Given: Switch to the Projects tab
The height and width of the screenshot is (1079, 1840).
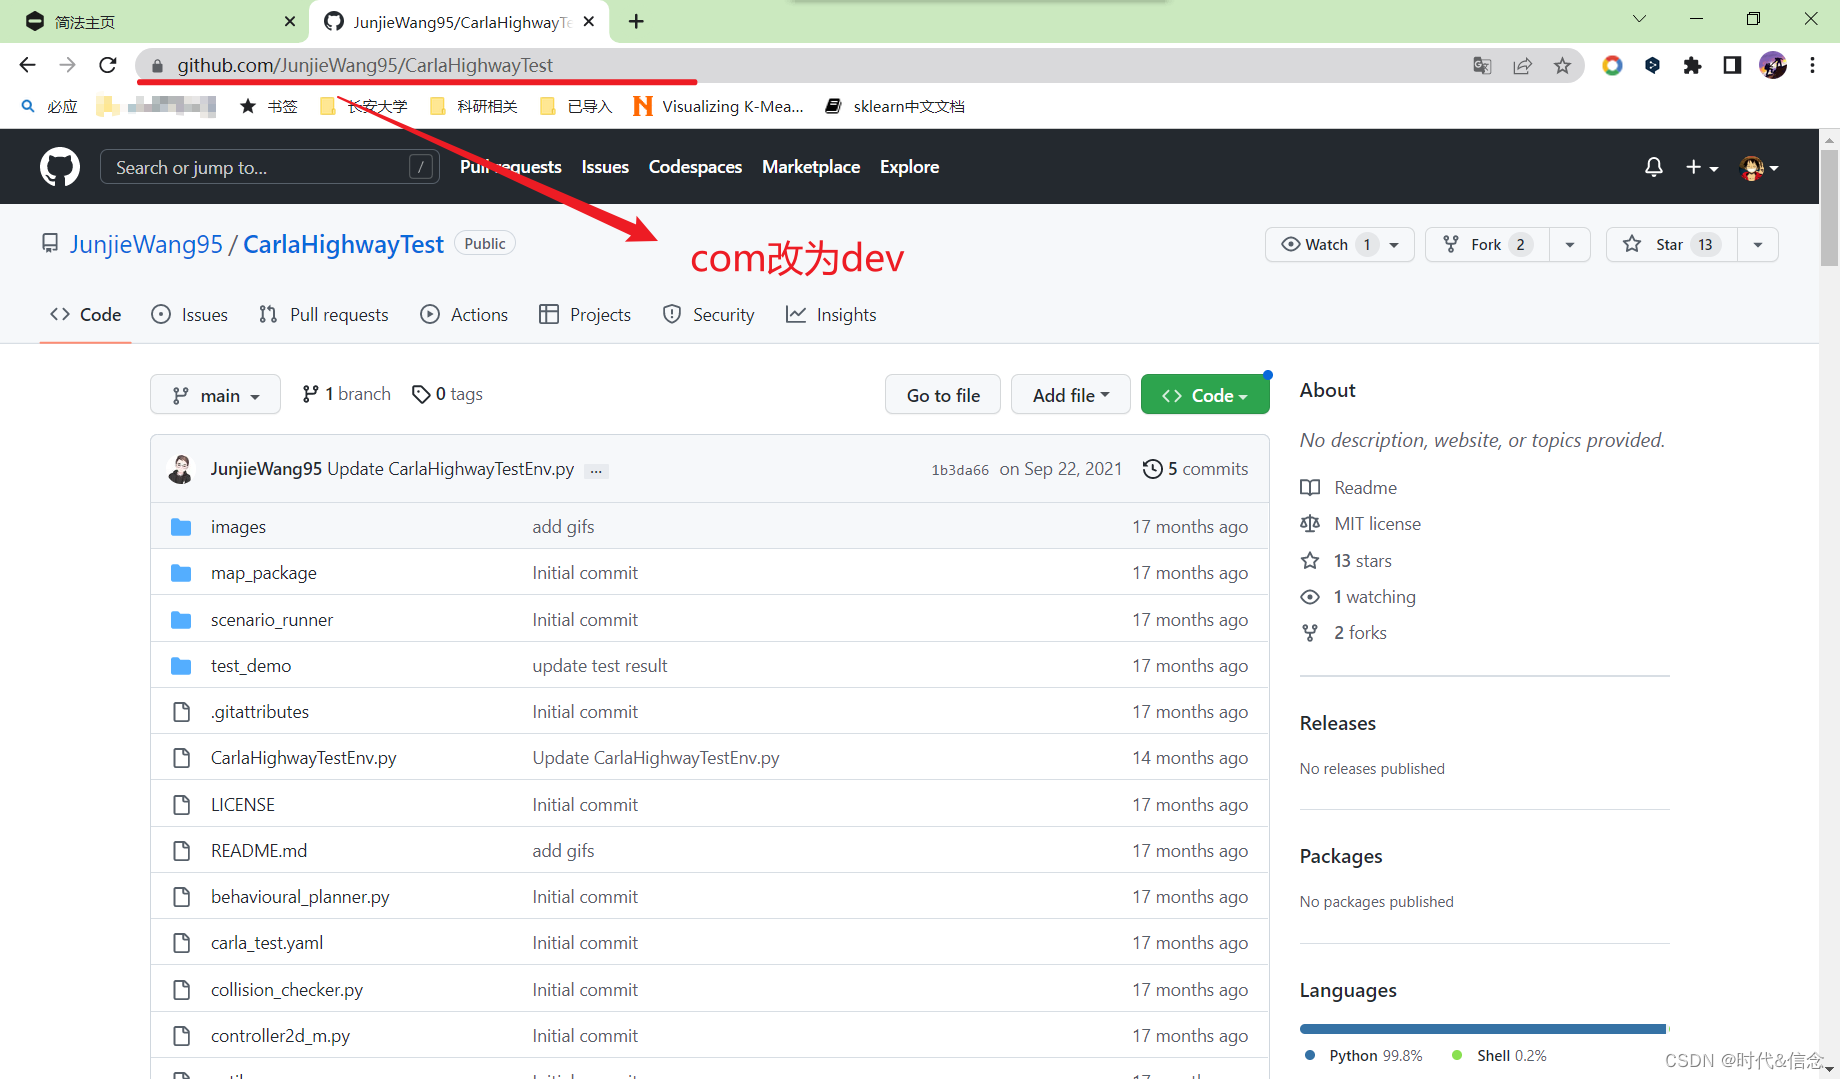Looking at the screenshot, I should click(x=585, y=315).
